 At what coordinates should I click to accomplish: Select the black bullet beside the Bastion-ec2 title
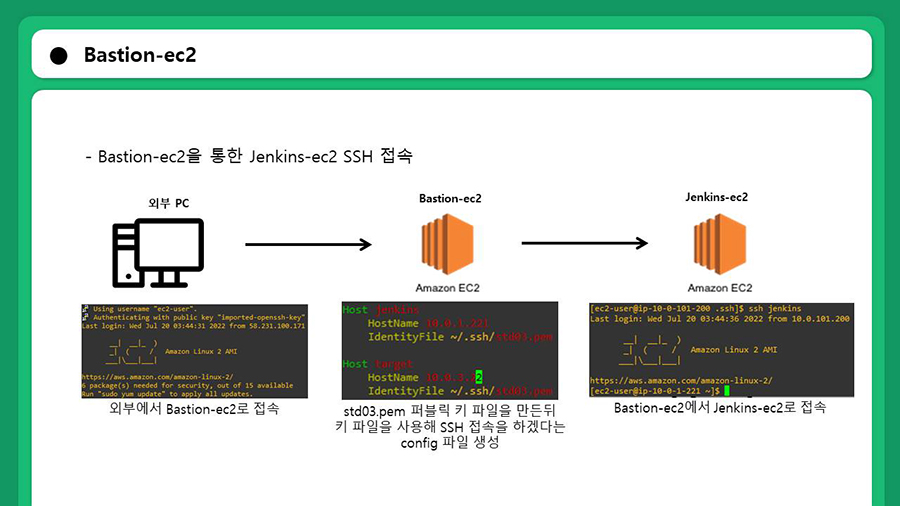click(x=59, y=56)
